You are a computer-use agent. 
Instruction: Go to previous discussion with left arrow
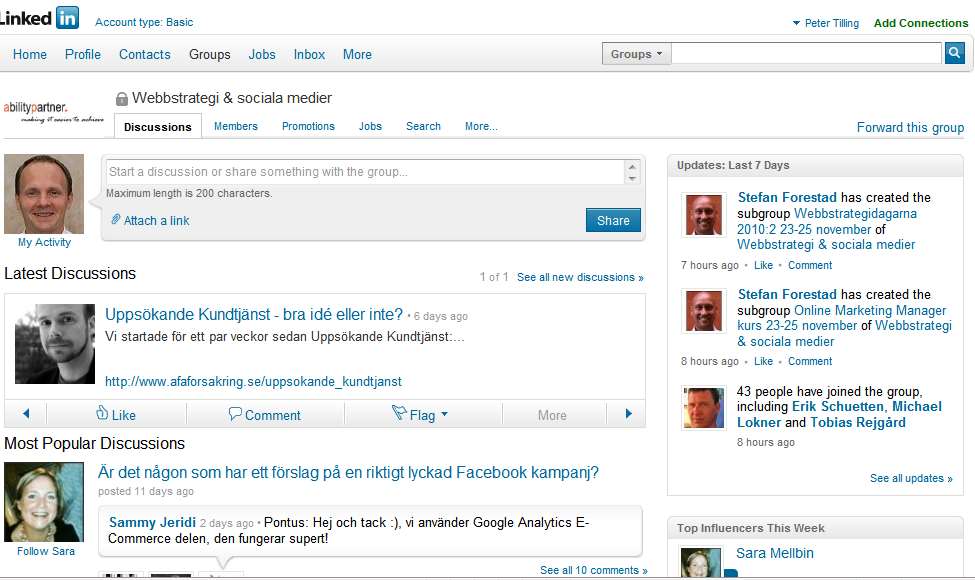pos(25,413)
